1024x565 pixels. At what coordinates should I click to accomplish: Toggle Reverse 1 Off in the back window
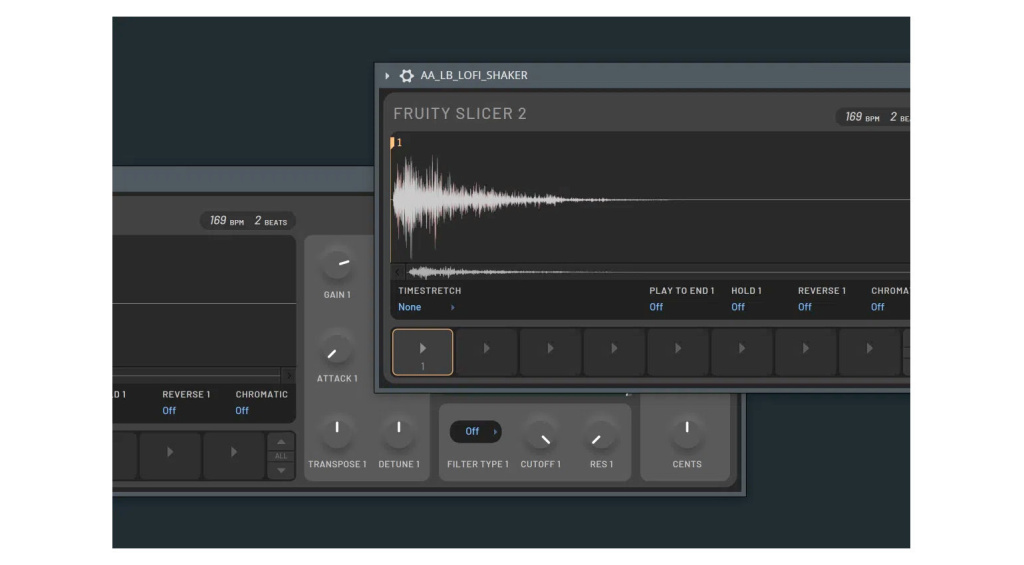coord(169,411)
